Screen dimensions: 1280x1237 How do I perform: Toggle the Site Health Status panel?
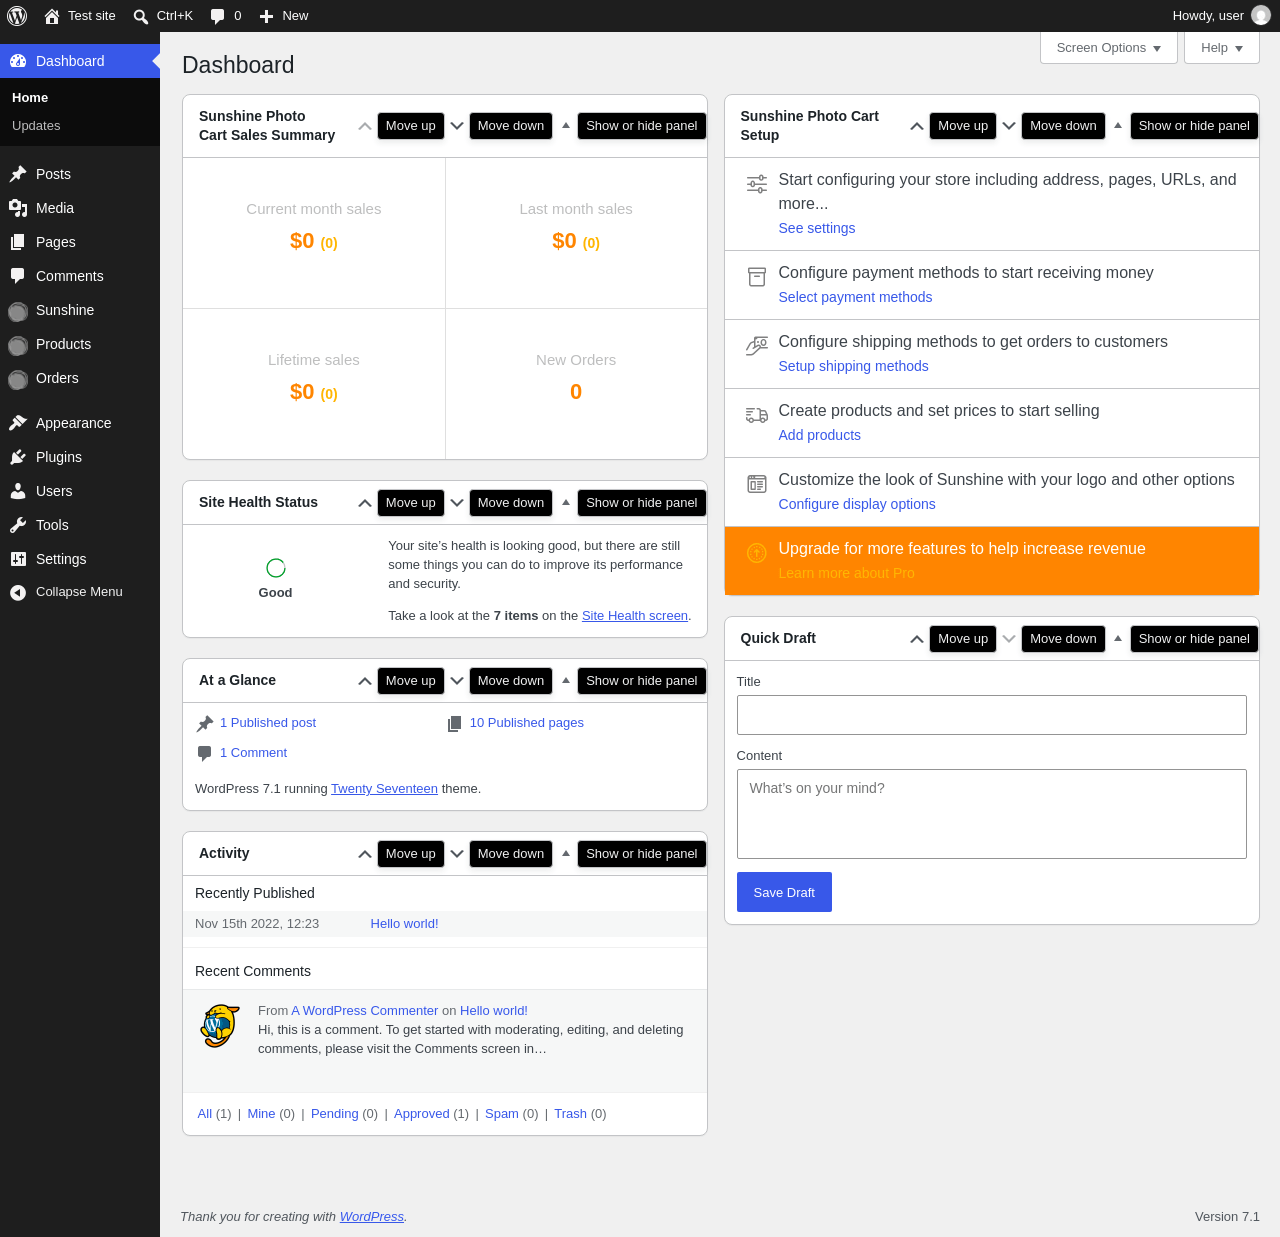(566, 502)
